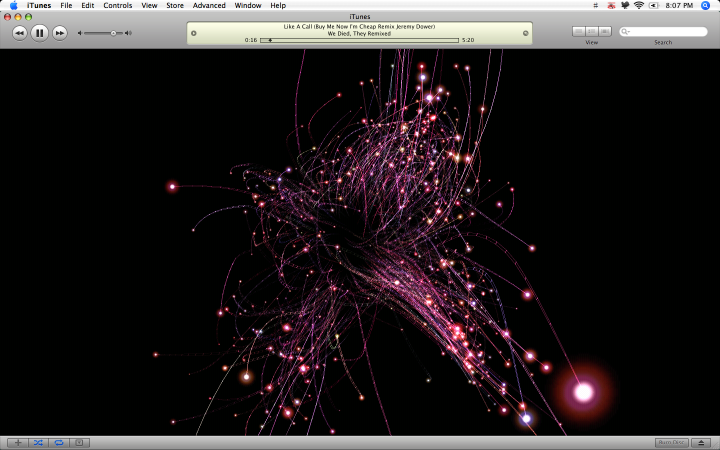The height and width of the screenshot is (450, 720).
Task: Click the Burn Disc button
Action: point(671,443)
